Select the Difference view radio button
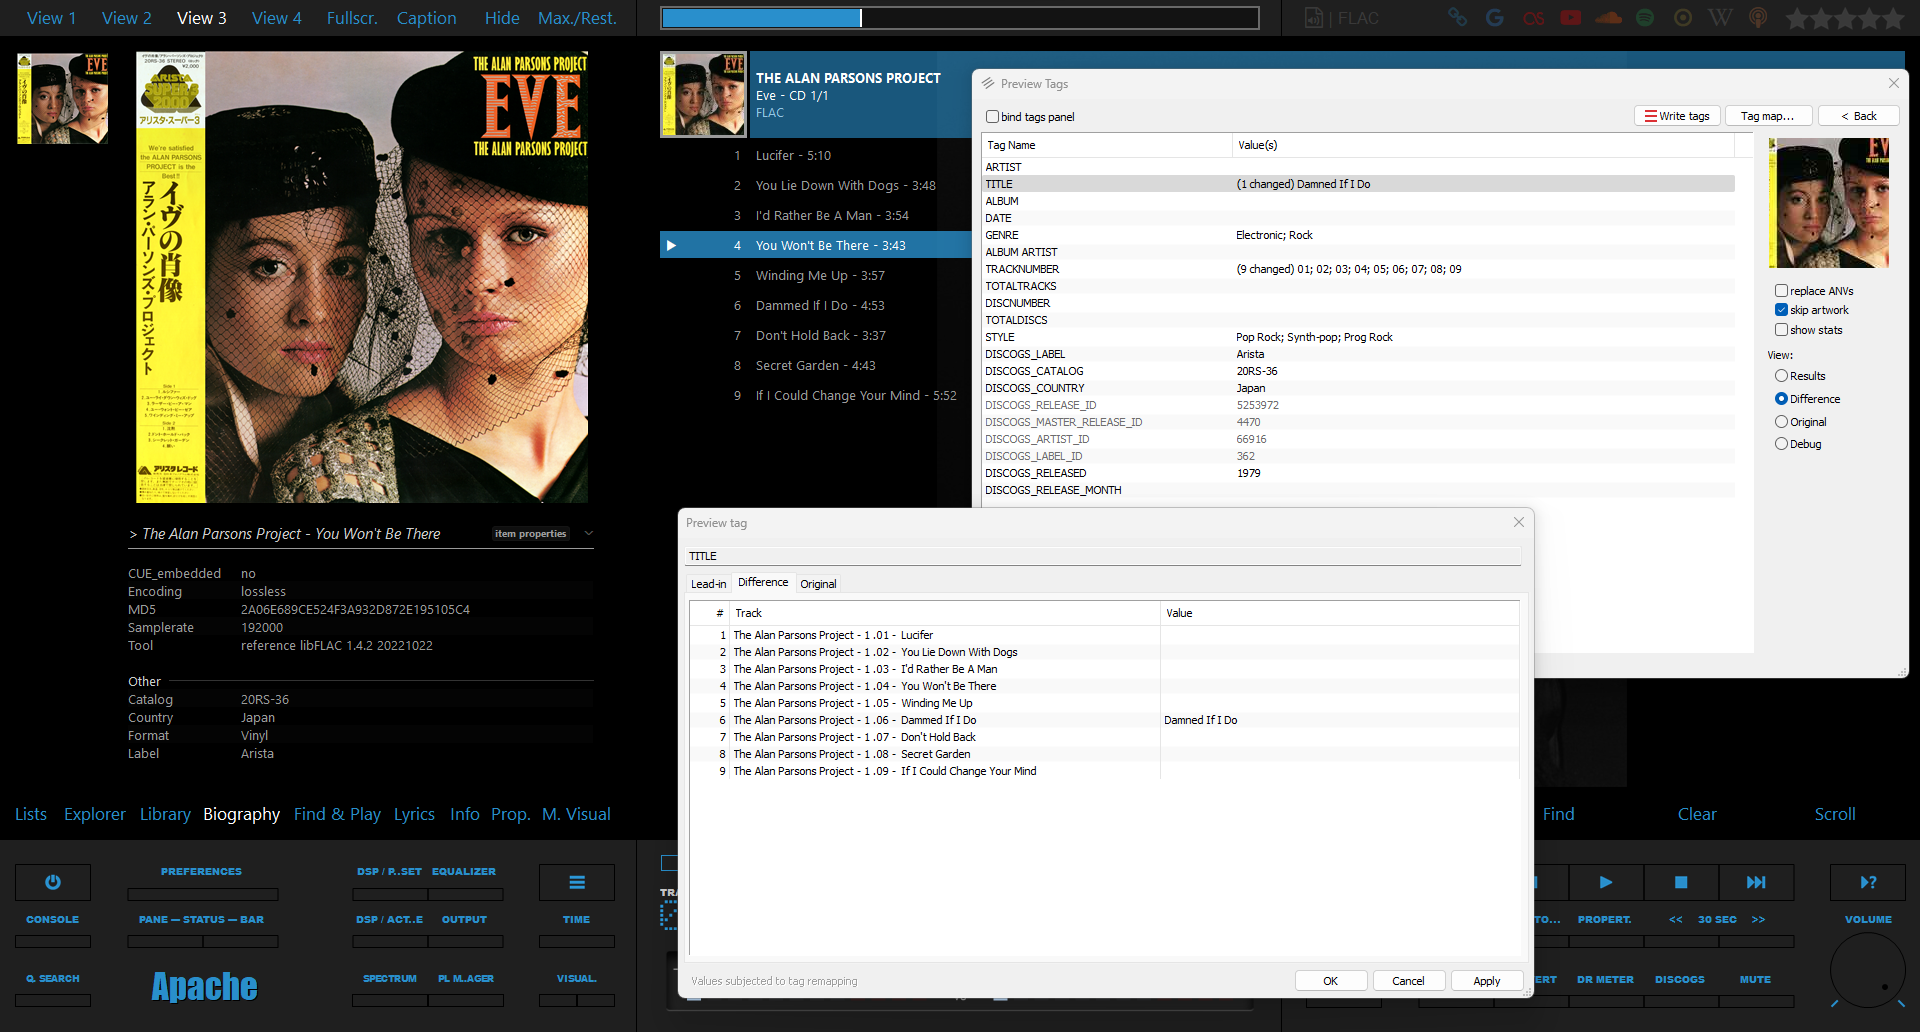Screen dimensions: 1920x1032 pos(1781,399)
